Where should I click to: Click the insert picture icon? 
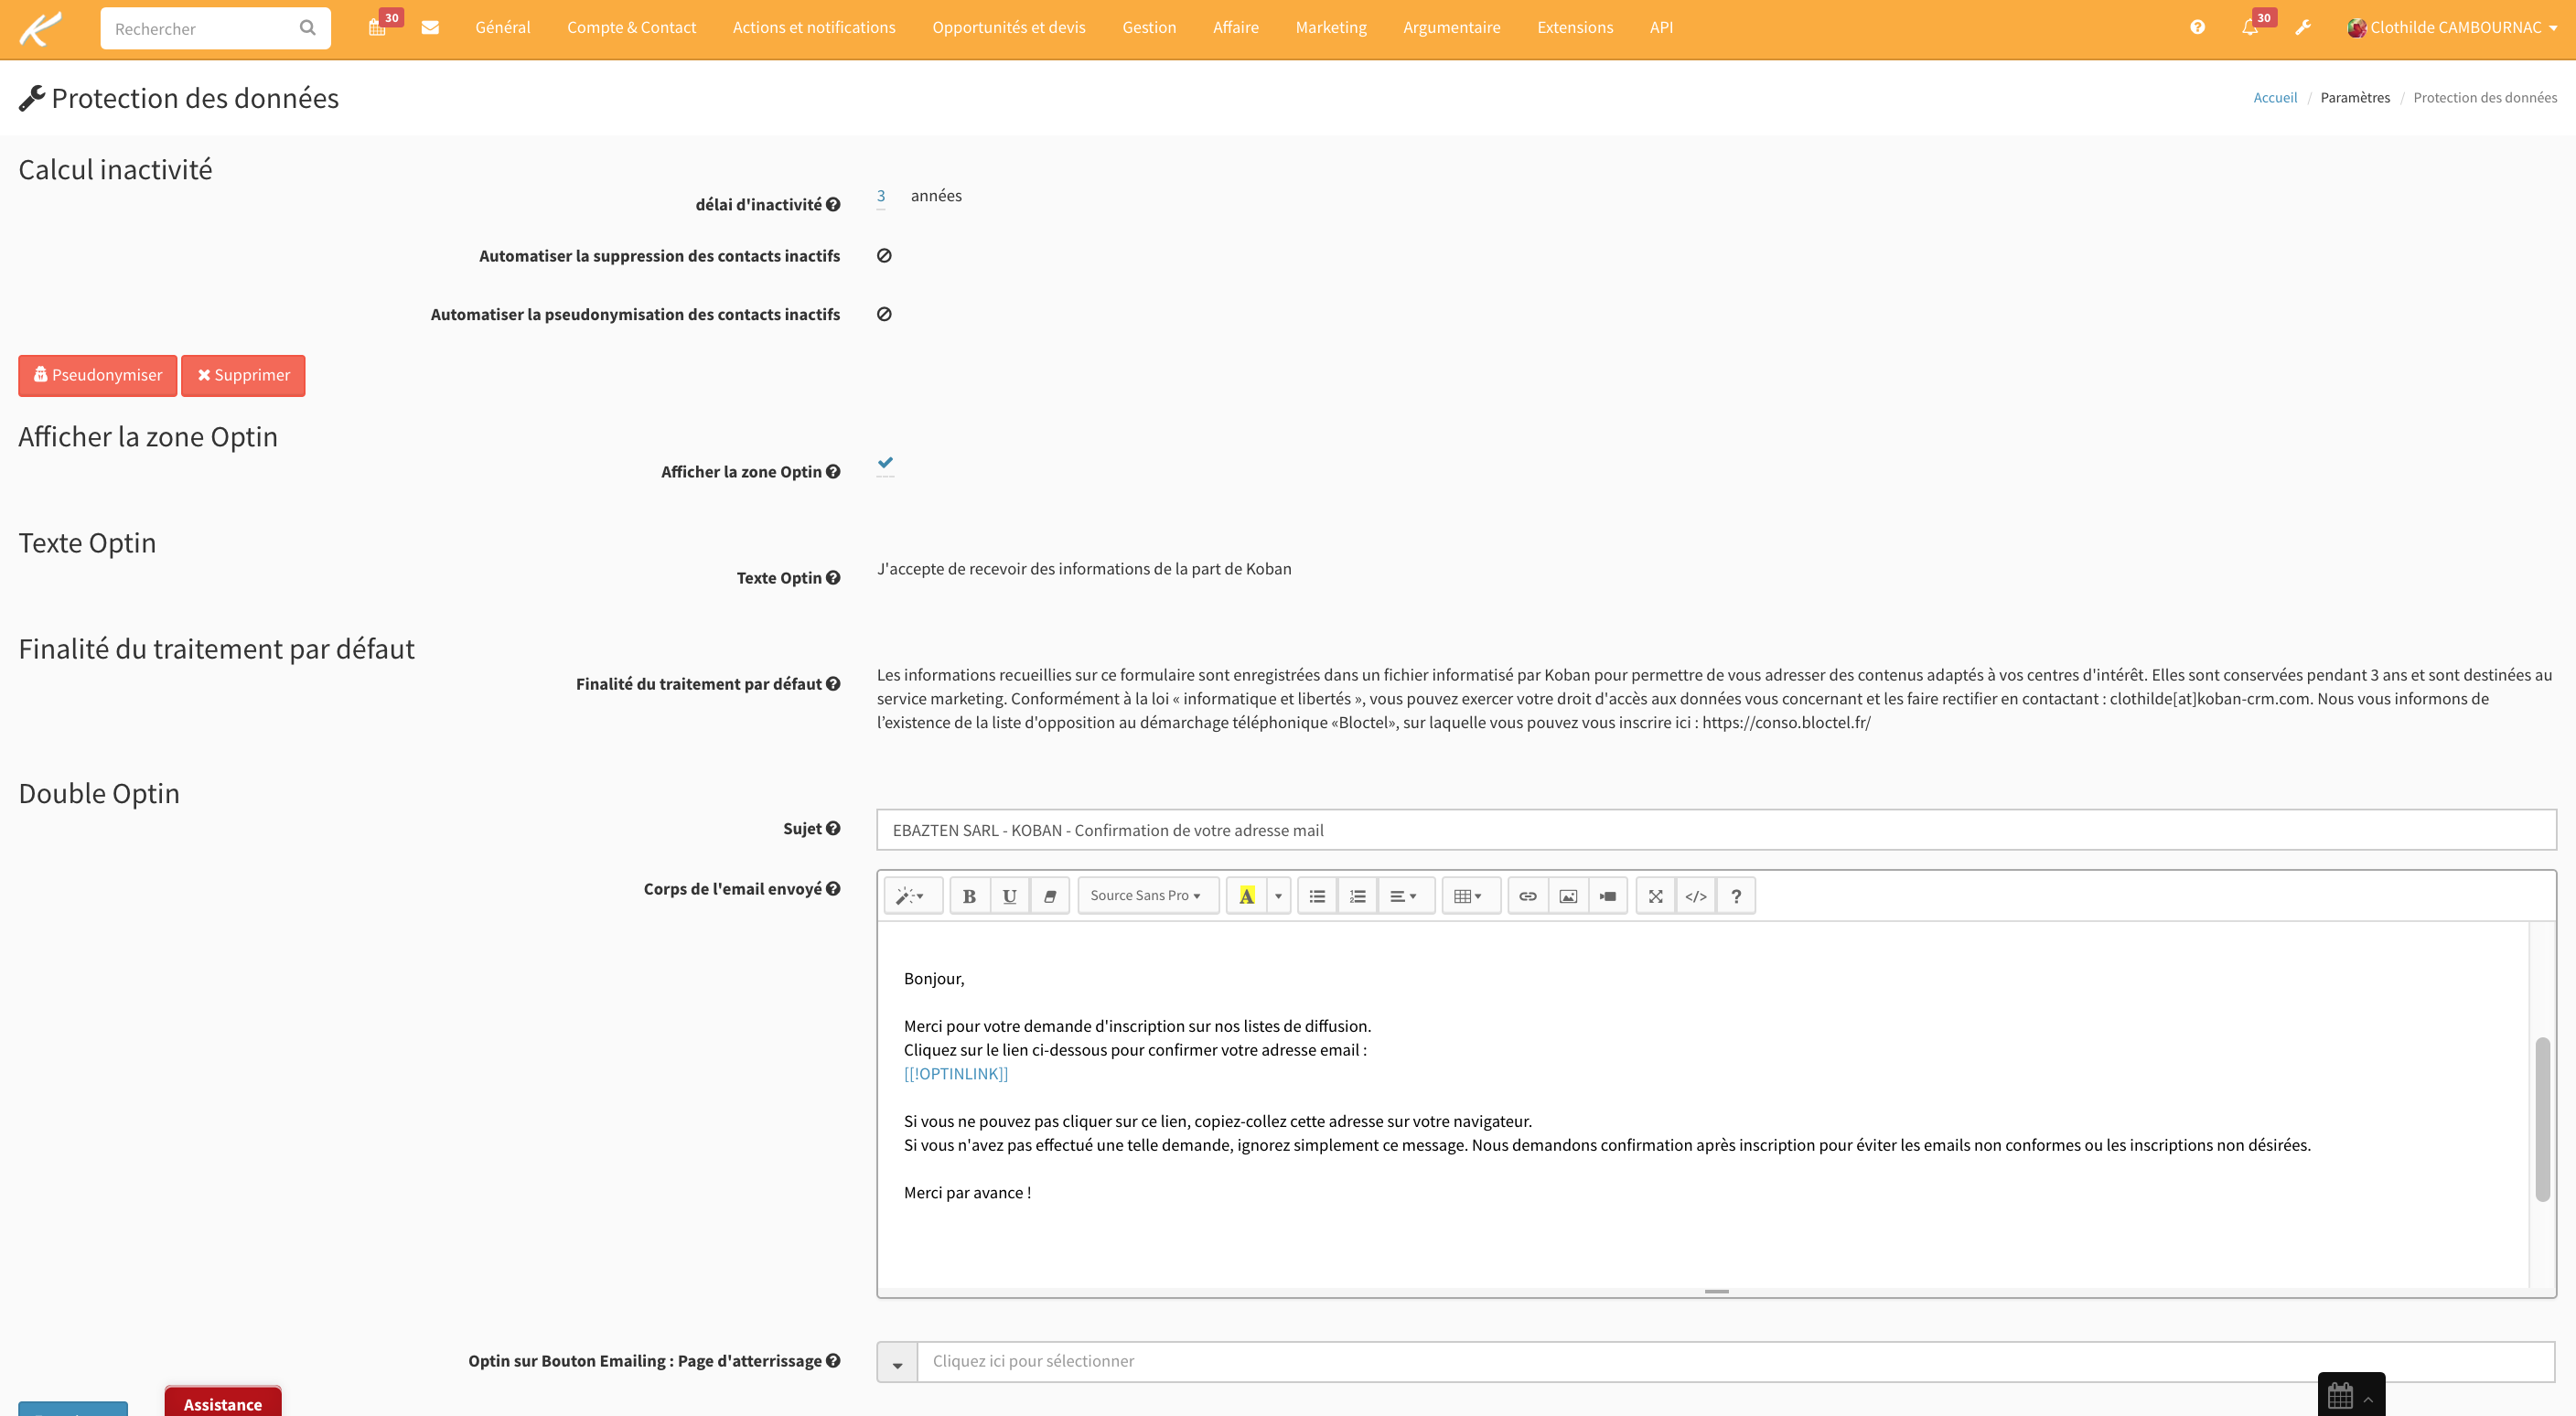click(x=1567, y=896)
